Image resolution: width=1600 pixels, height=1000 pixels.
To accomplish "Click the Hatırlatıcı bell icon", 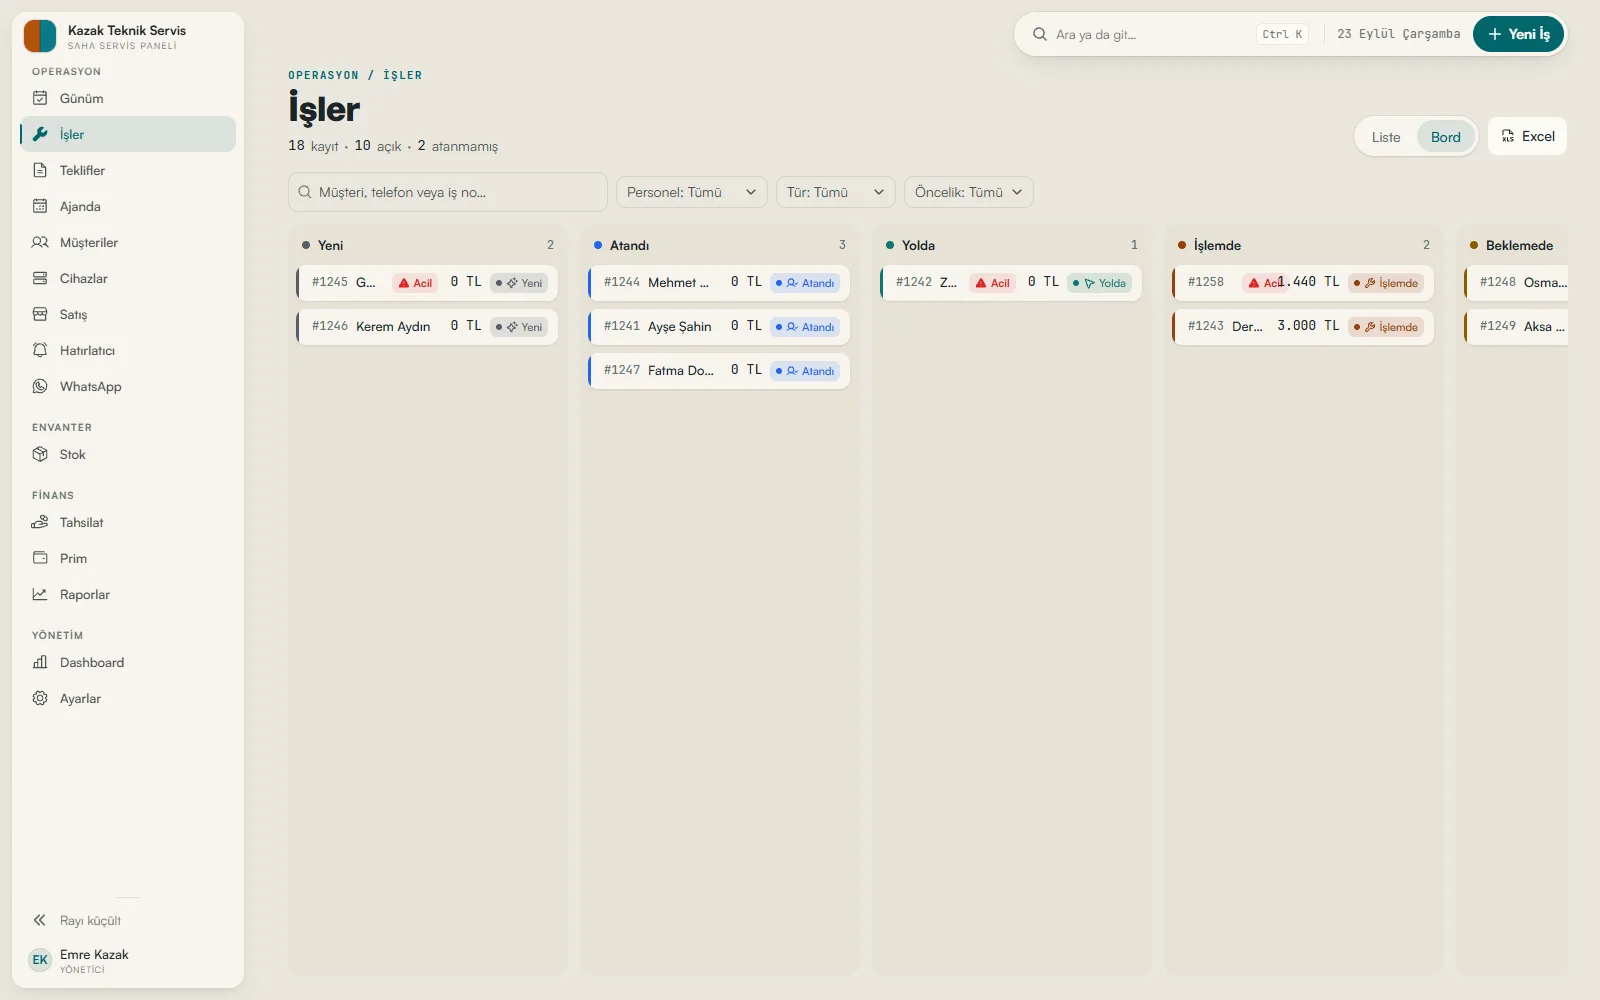I will [40, 350].
